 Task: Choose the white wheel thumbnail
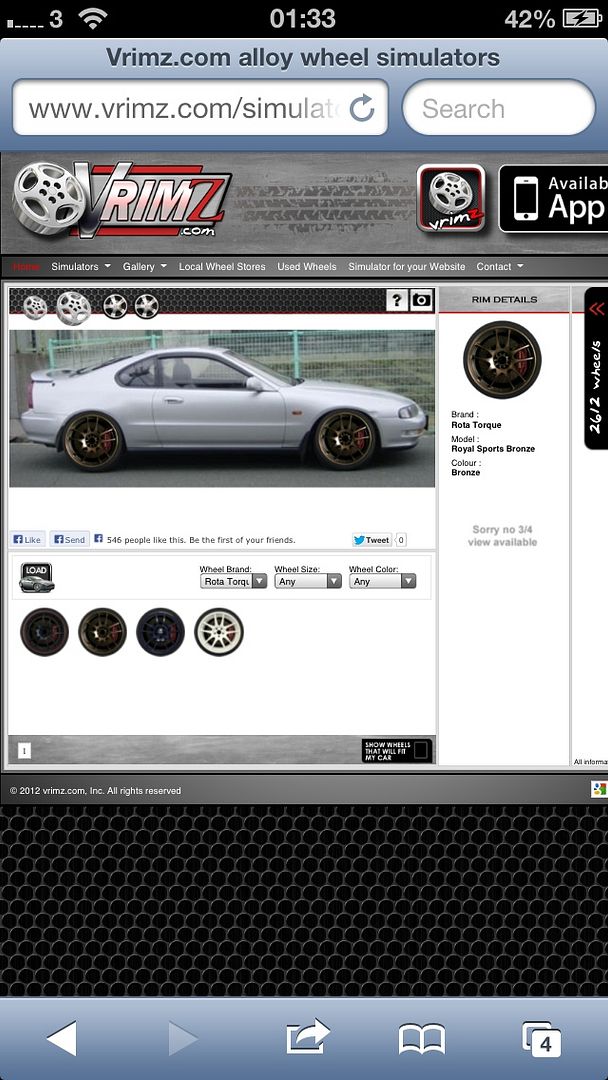218,632
